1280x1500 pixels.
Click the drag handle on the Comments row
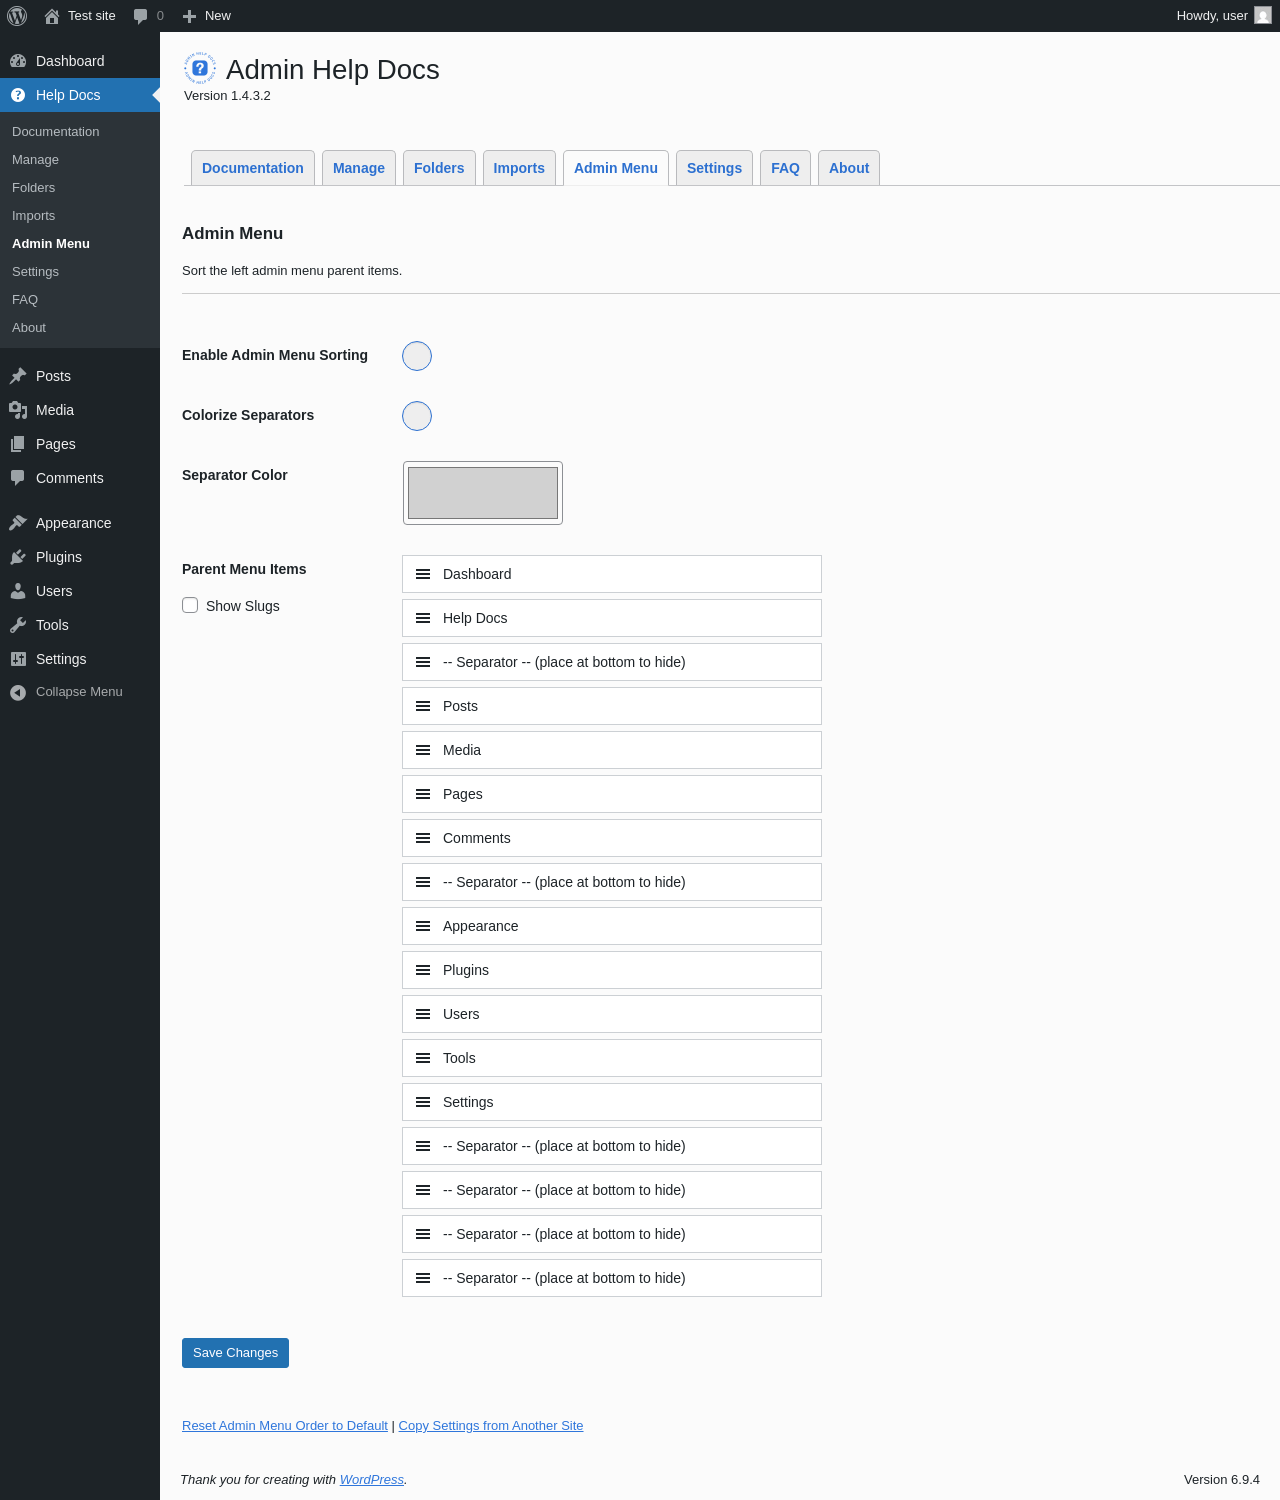423,838
